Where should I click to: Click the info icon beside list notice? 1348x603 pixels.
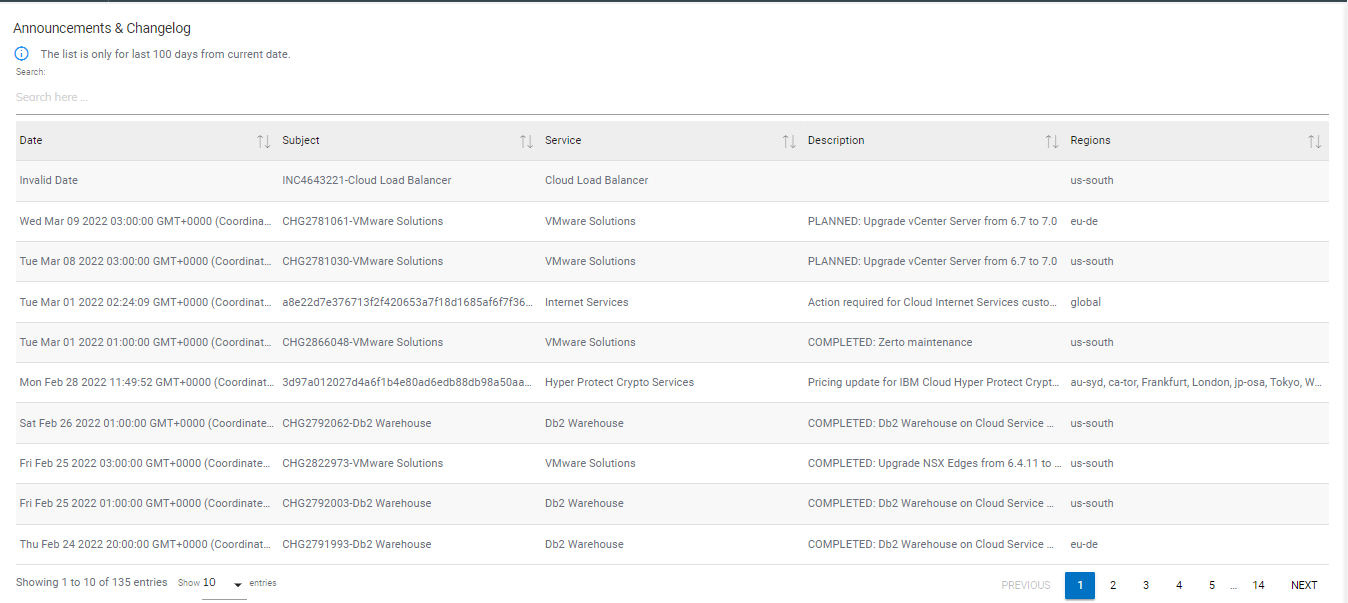point(22,54)
